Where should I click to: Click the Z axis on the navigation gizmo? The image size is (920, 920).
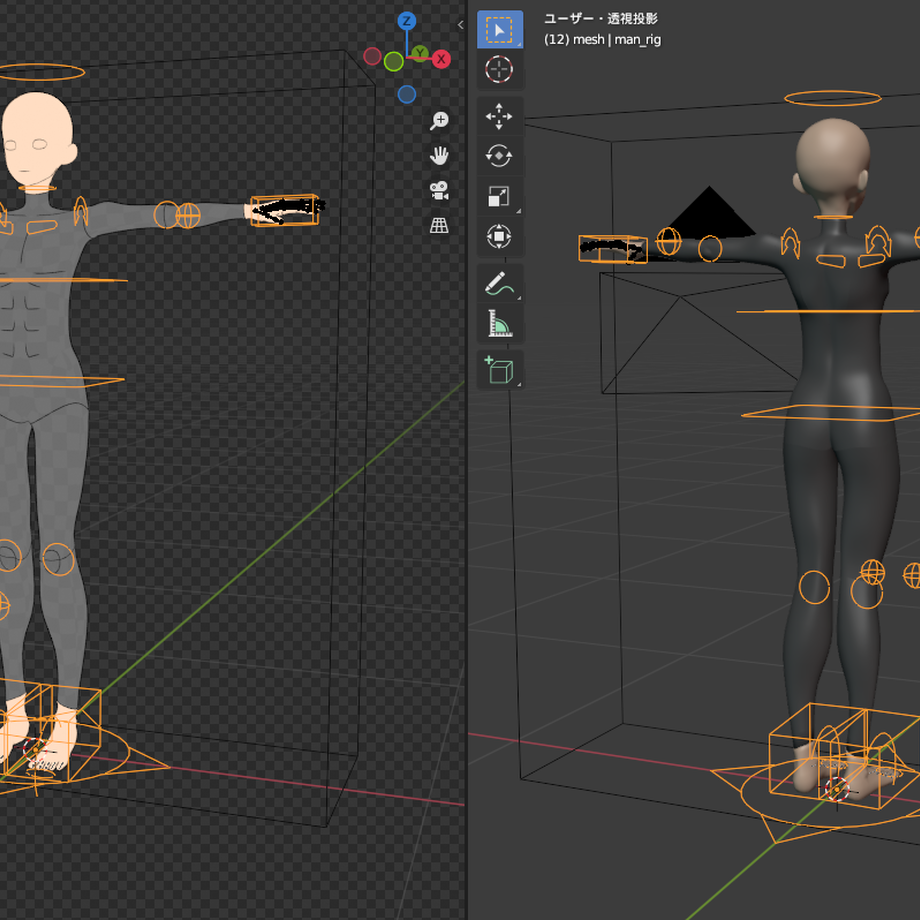[x=405, y=20]
